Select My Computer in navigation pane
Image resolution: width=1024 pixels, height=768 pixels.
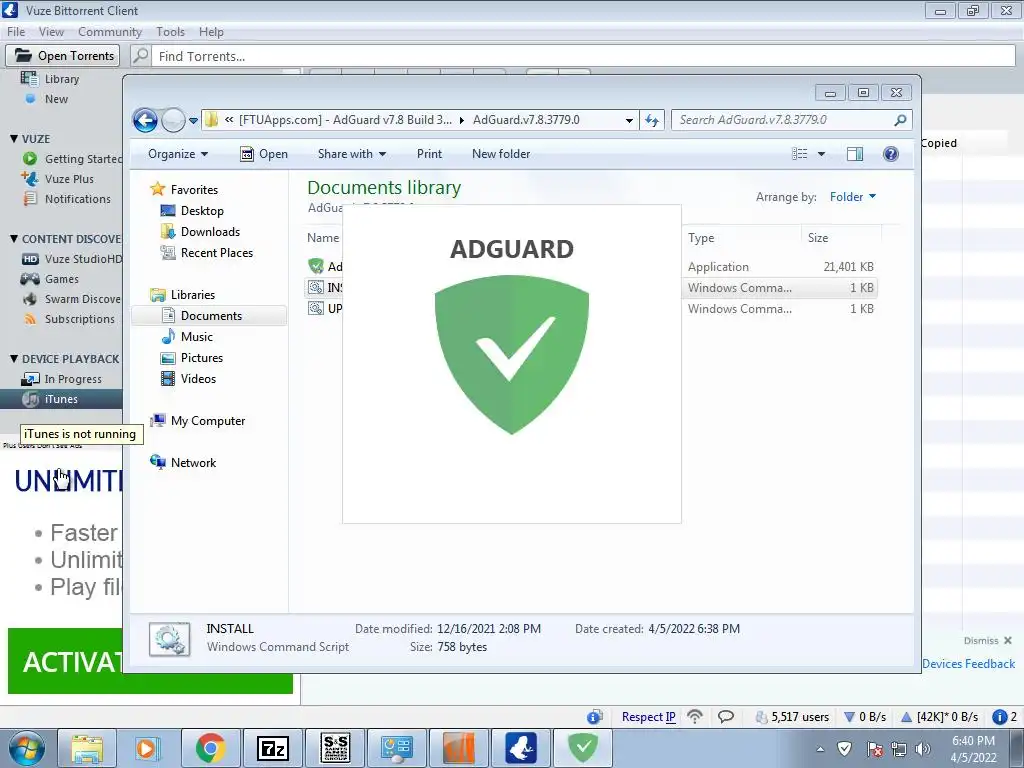198,421
